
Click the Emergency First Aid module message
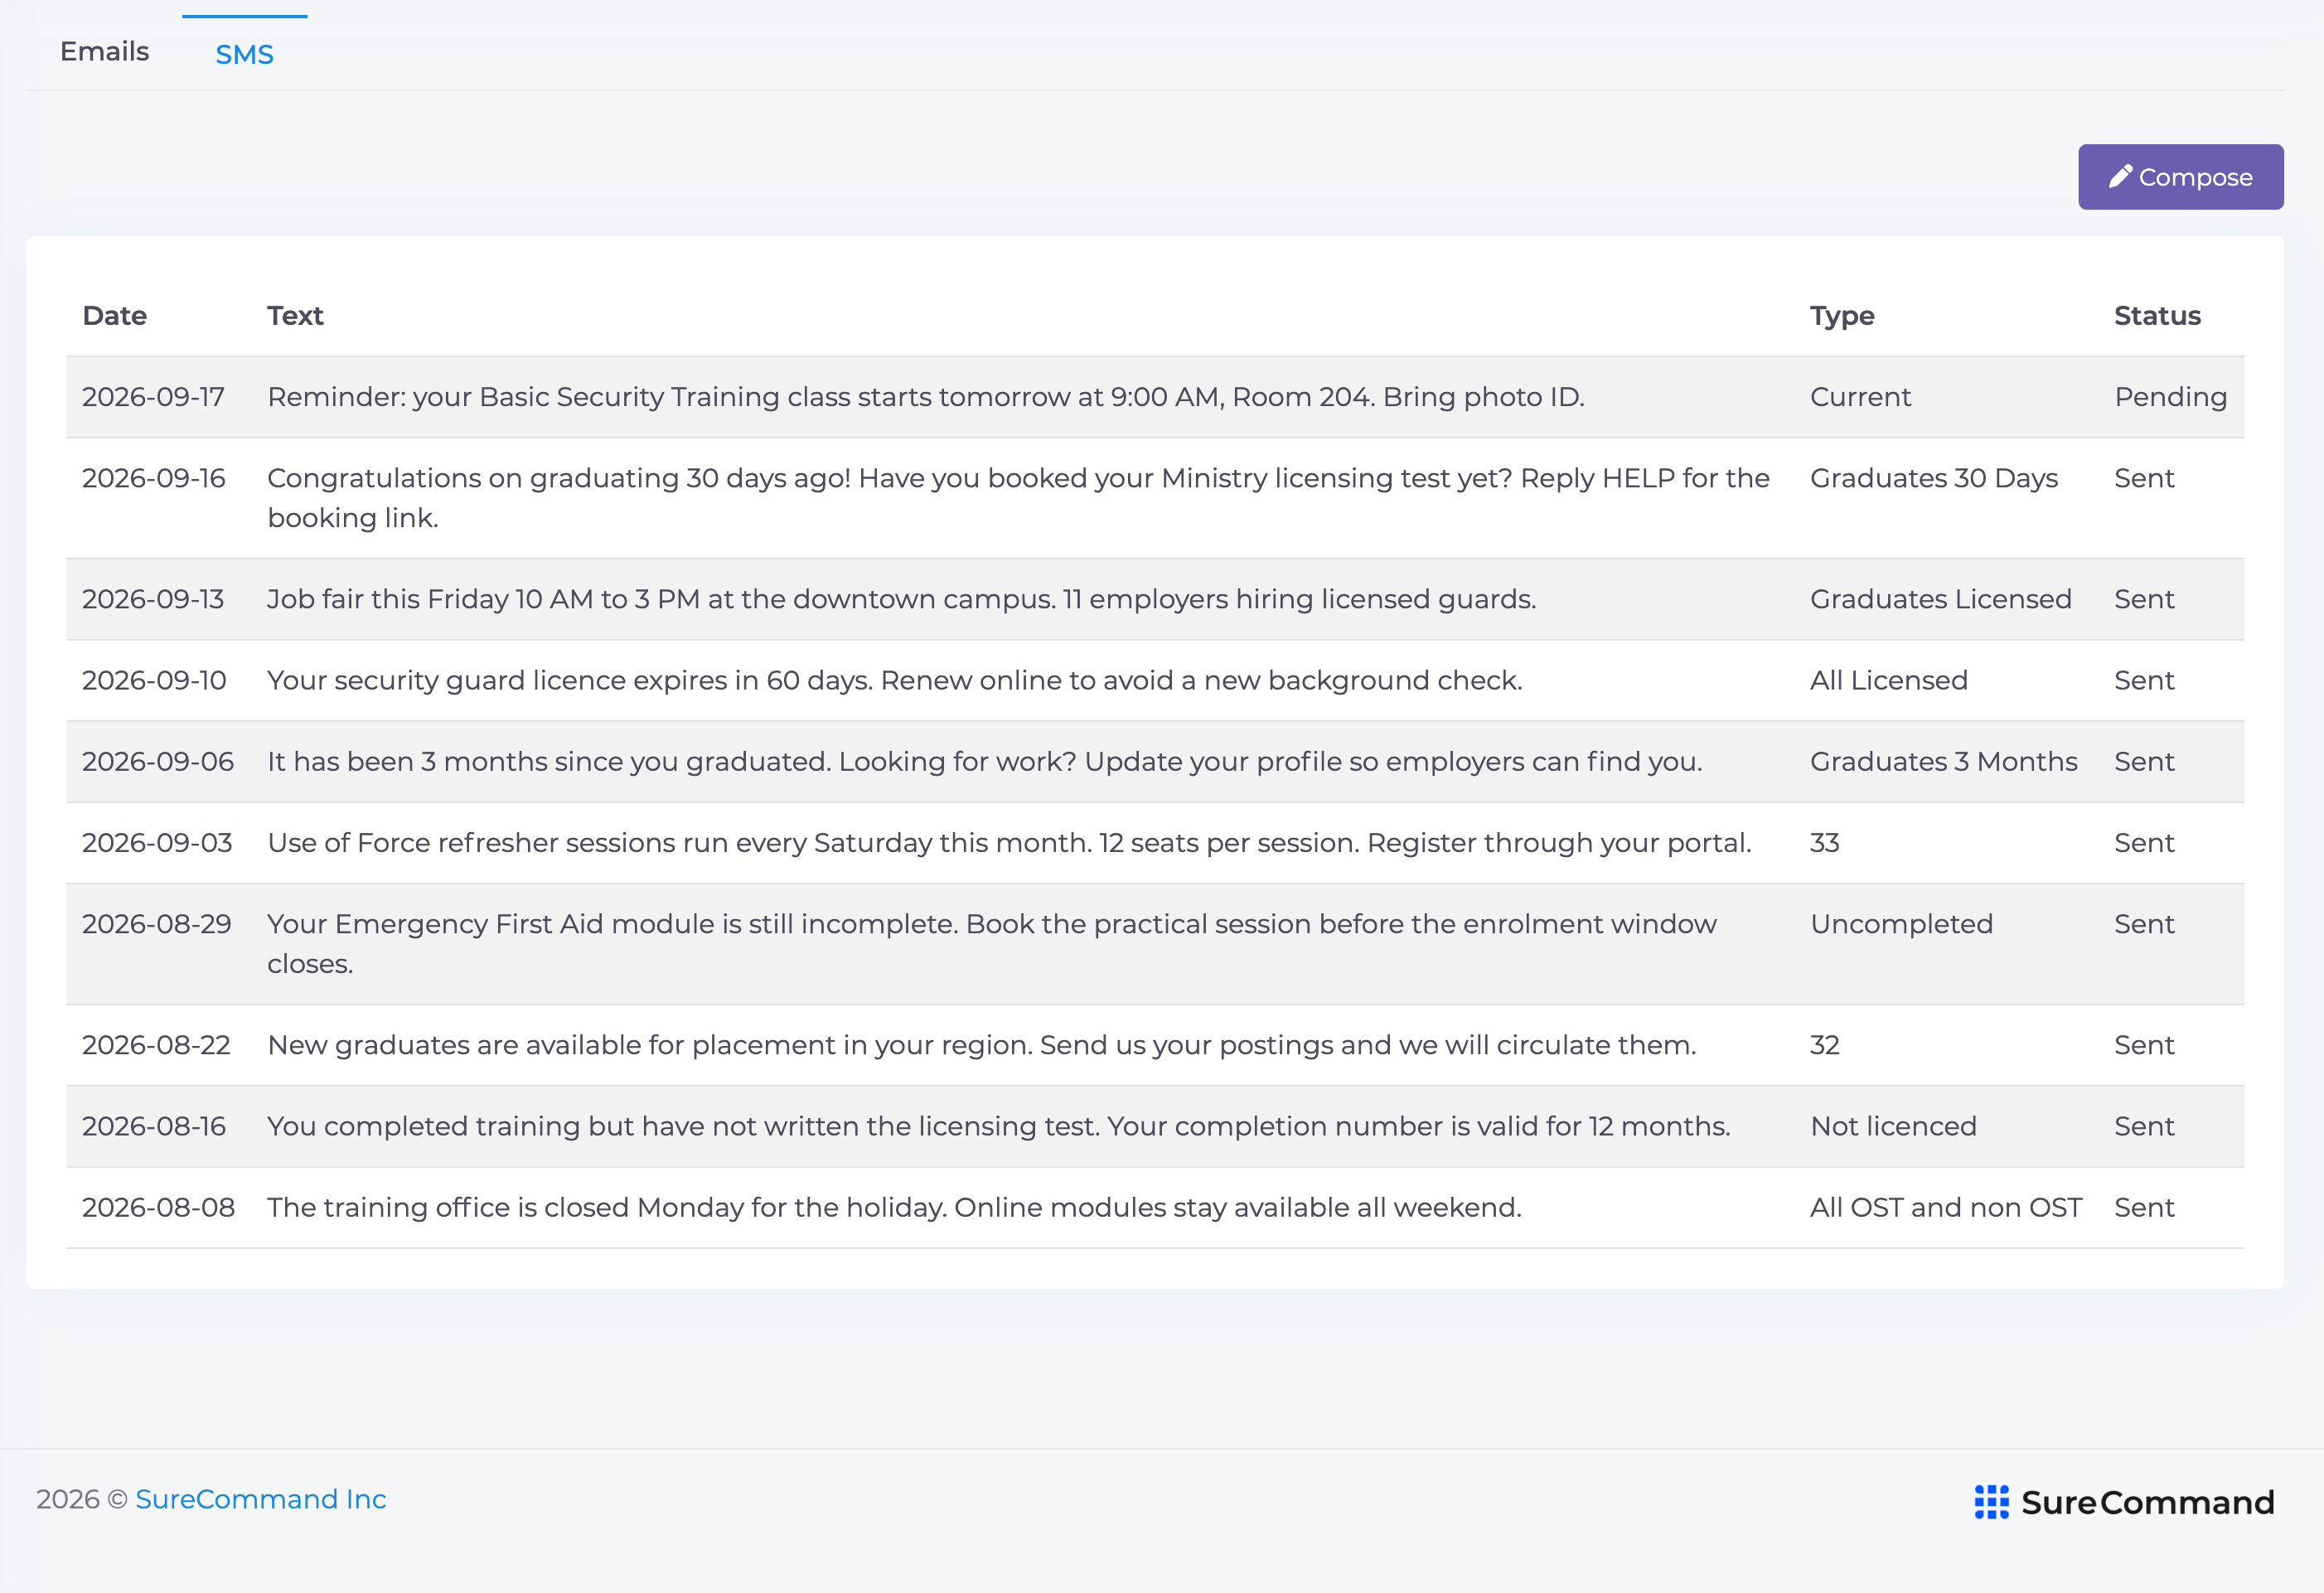[992, 944]
